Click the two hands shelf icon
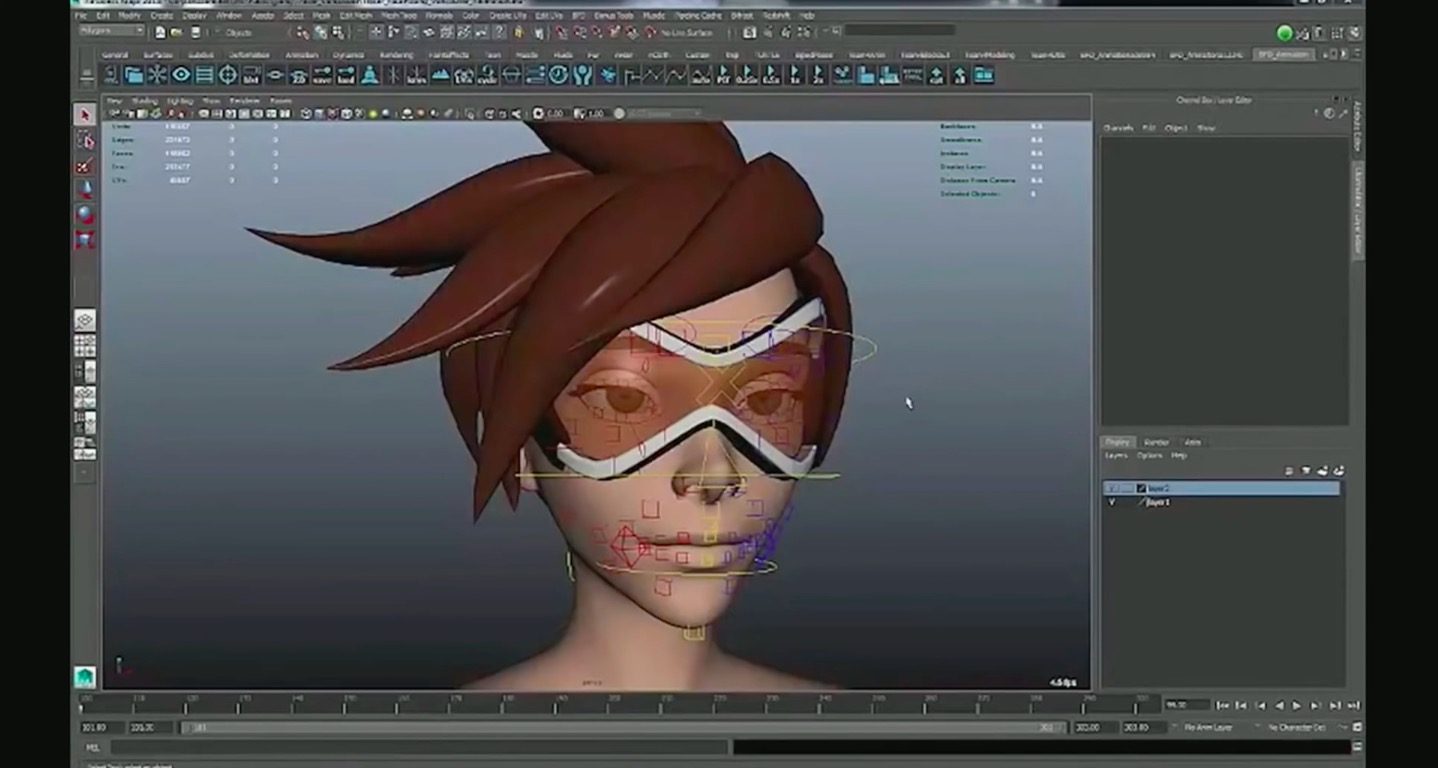Screen dimensions: 1438x768 point(582,75)
